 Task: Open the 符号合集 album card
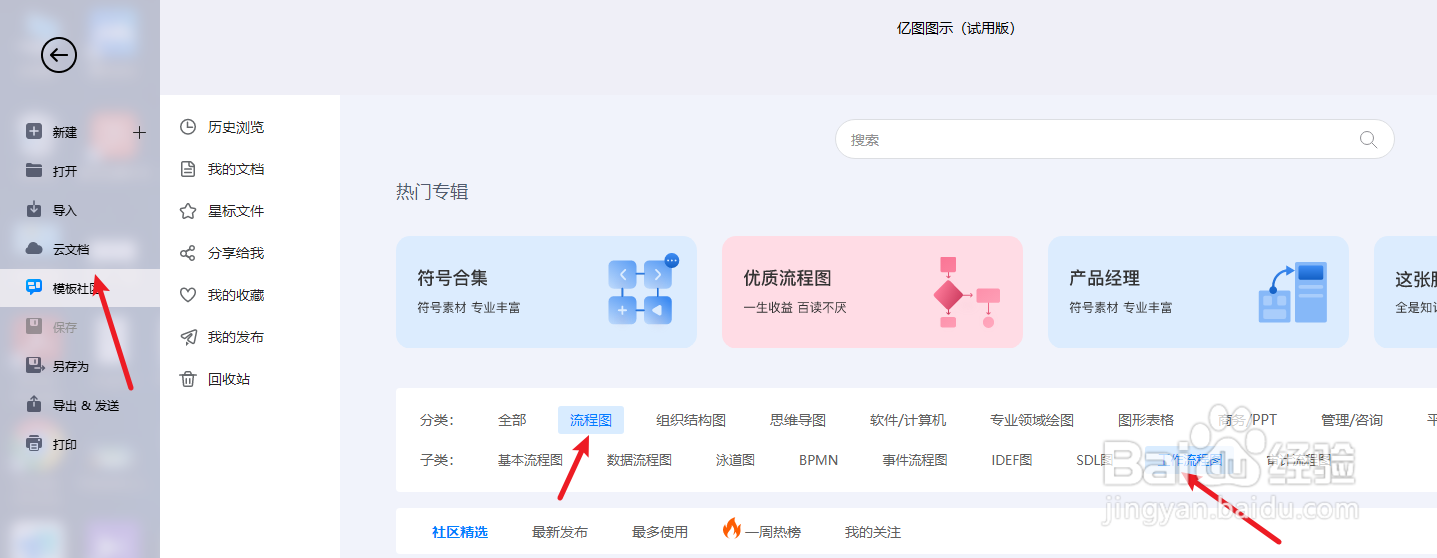[x=546, y=292]
